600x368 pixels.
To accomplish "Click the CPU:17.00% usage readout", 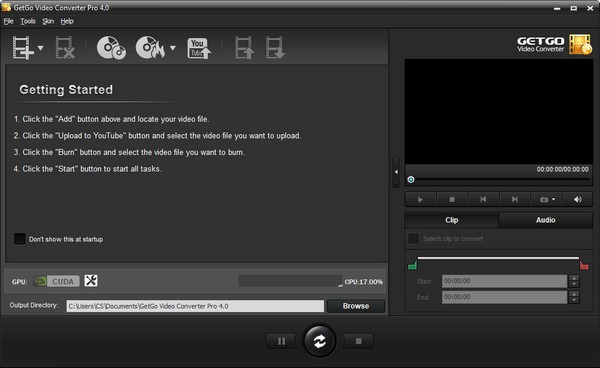I will (364, 282).
